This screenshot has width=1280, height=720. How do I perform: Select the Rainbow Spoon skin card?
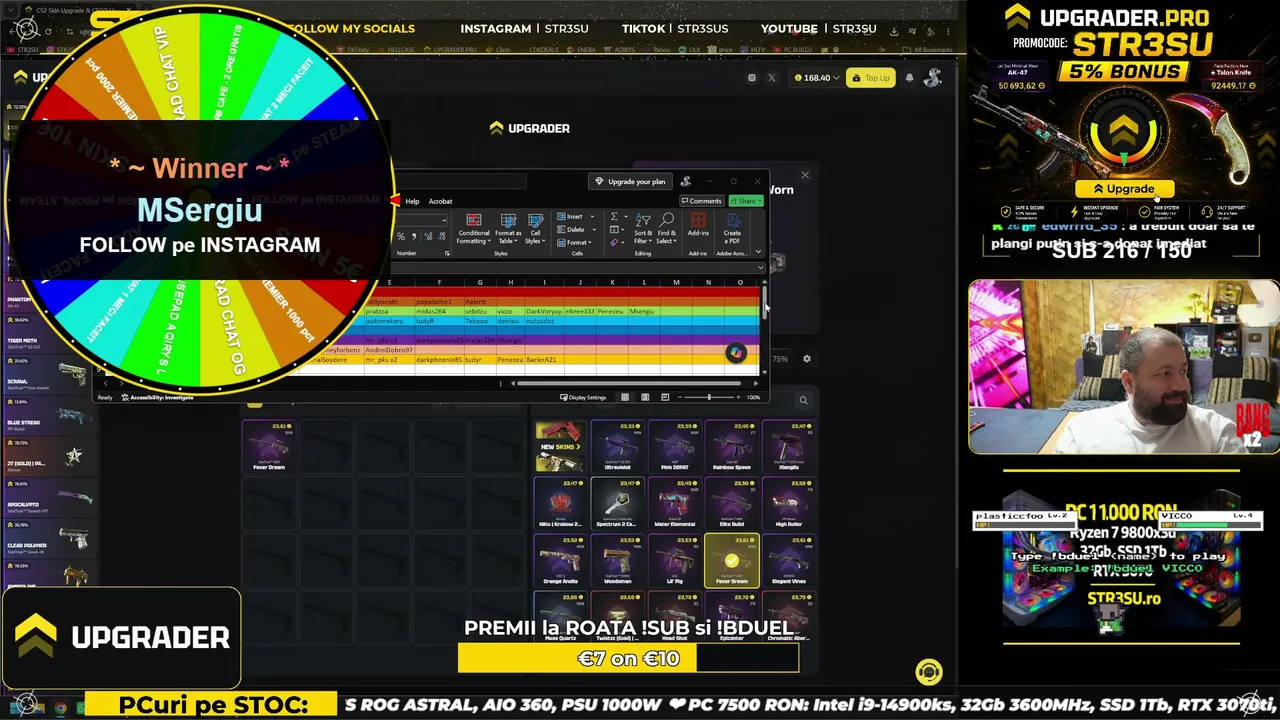point(731,446)
